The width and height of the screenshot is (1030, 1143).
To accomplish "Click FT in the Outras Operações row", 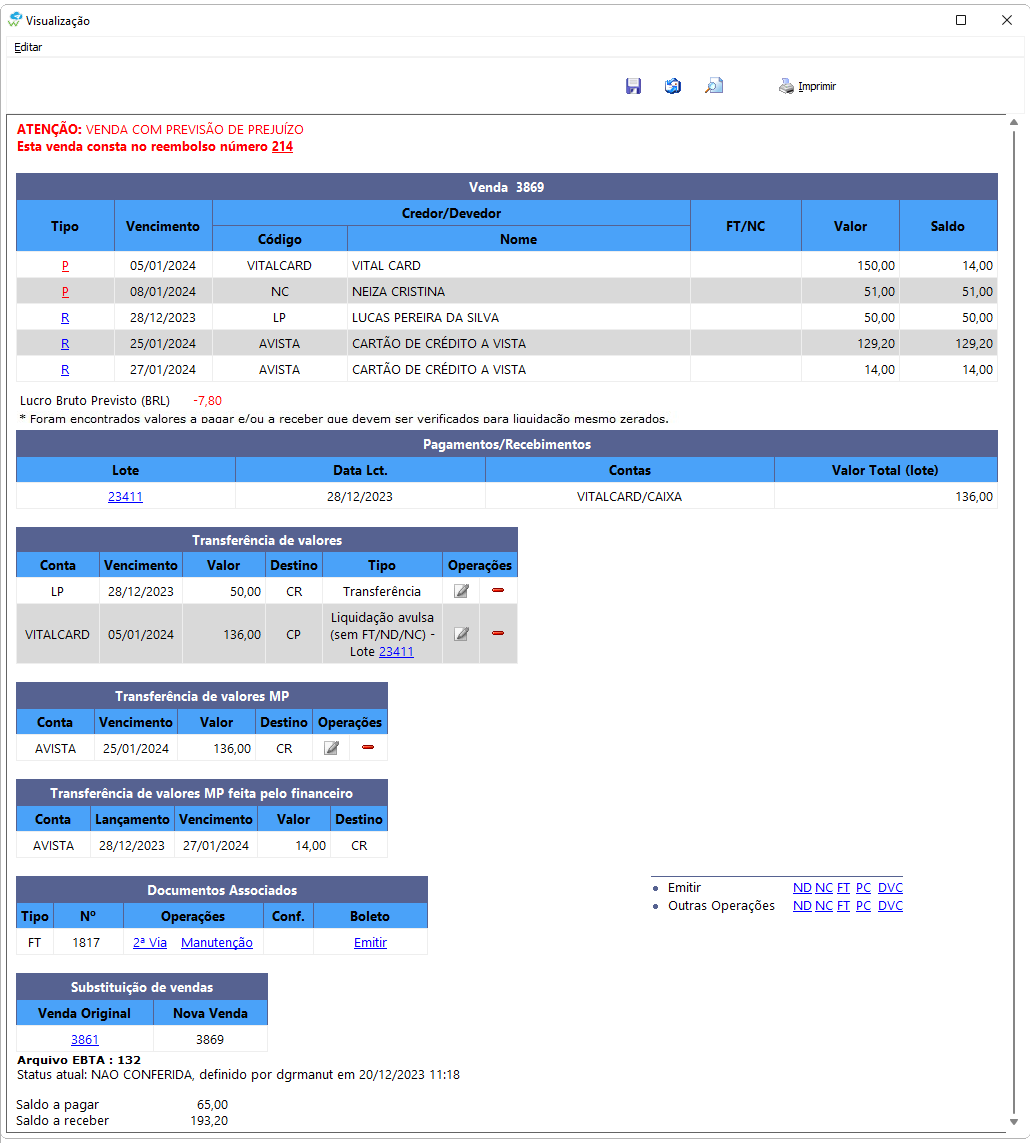I will [843, 905].
